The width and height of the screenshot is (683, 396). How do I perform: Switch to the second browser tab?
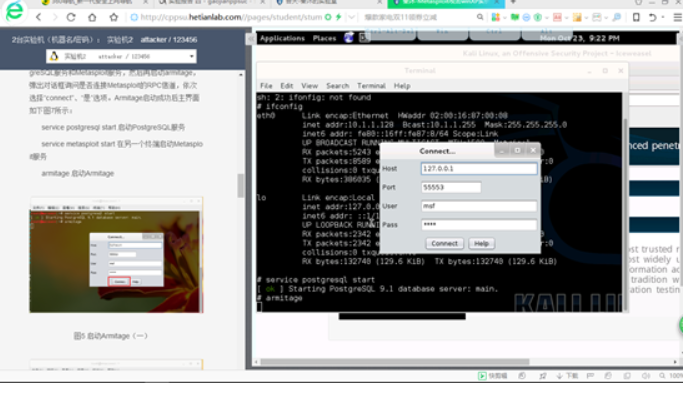(211, 3)
